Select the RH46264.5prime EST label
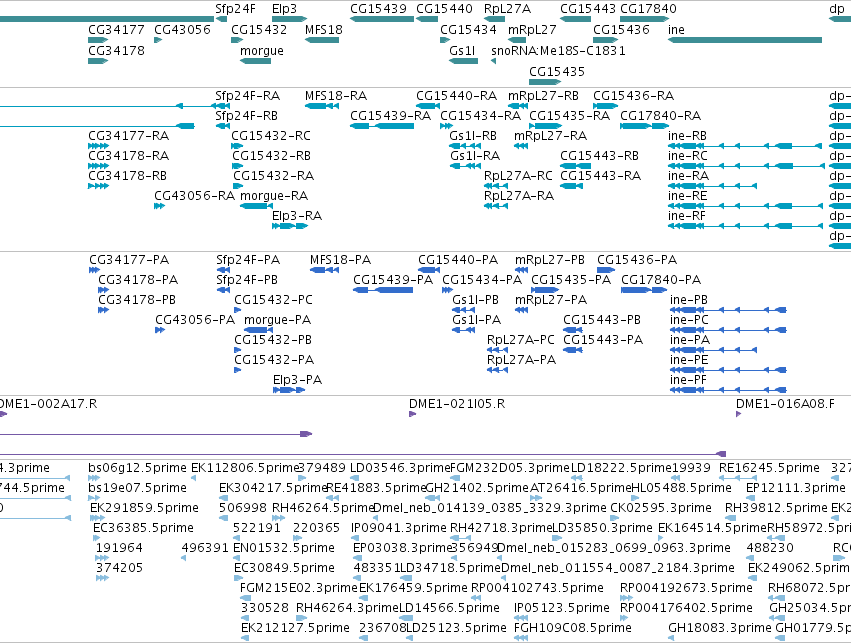This screenshot has width=851, height=643. [x=323, y=508]
